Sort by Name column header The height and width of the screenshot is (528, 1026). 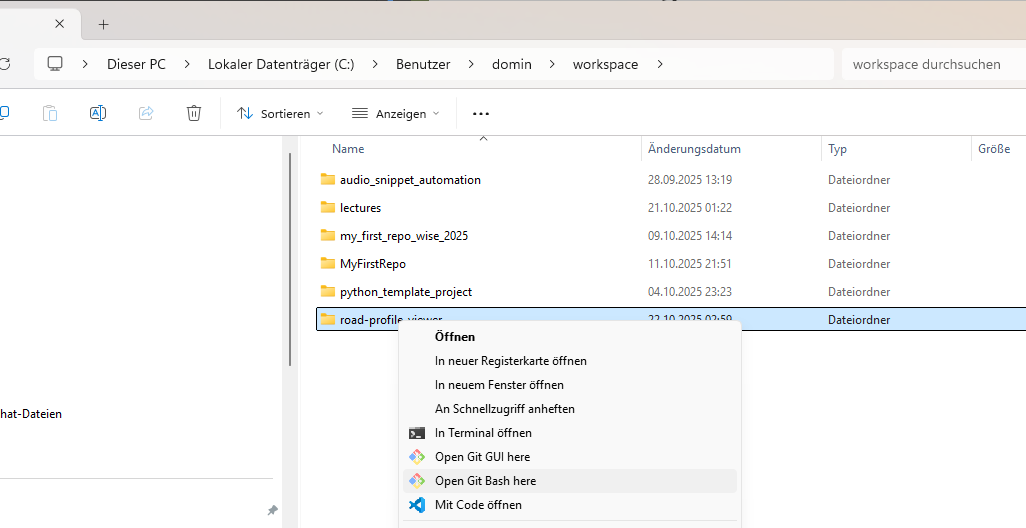tap(348, 149)
